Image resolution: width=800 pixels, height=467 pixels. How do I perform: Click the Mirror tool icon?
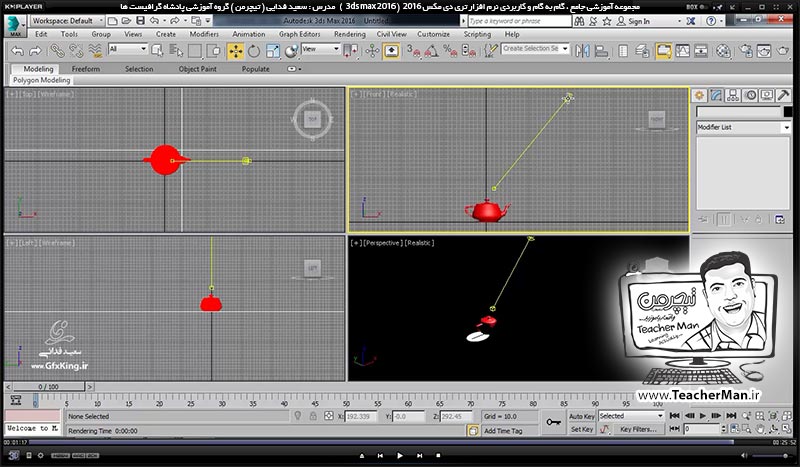pos(582,51)
